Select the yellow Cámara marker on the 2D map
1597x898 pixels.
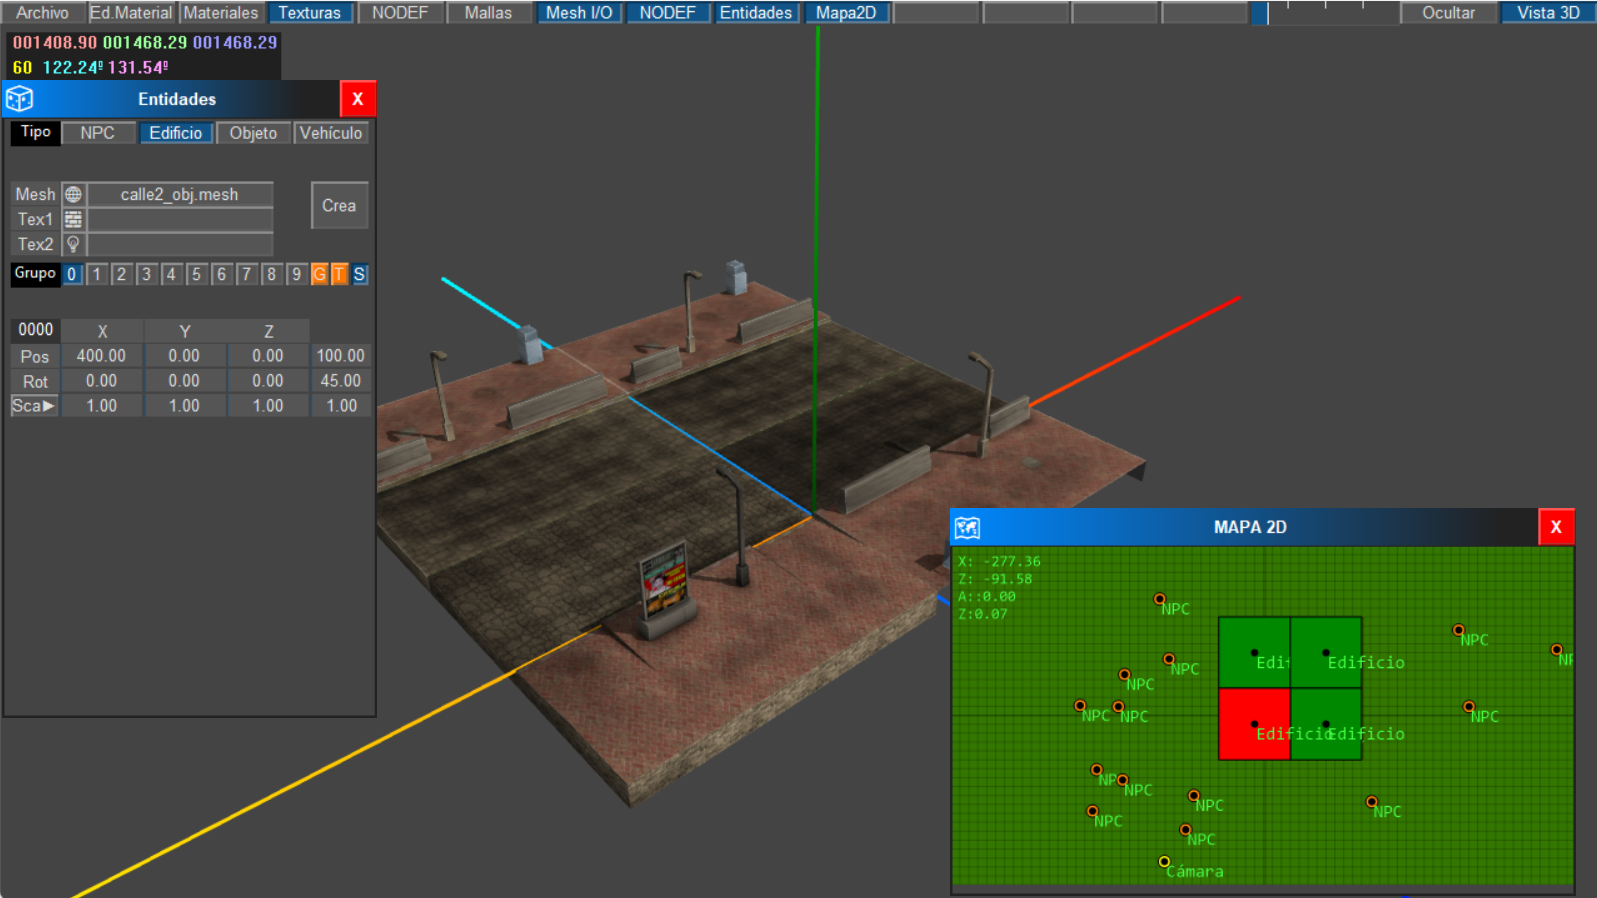point(1164,862)
